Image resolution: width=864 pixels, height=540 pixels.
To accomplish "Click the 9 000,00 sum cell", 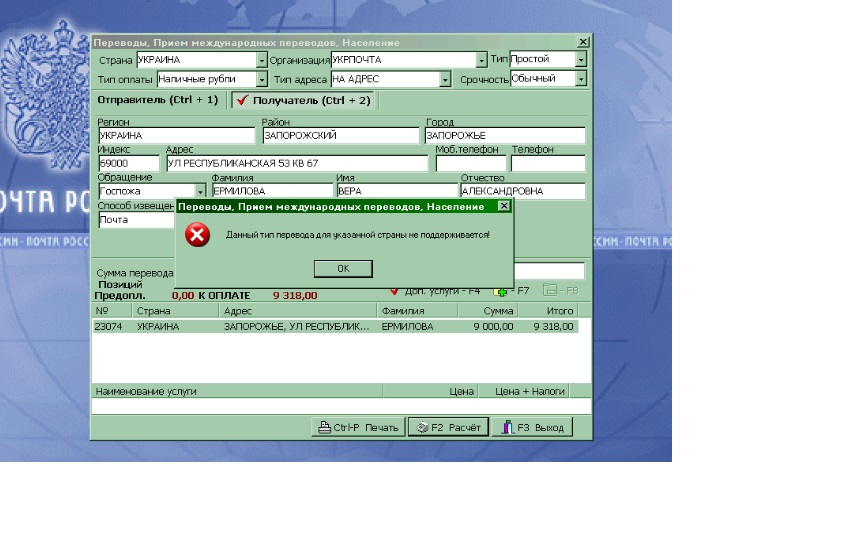I will pos(493,327).
